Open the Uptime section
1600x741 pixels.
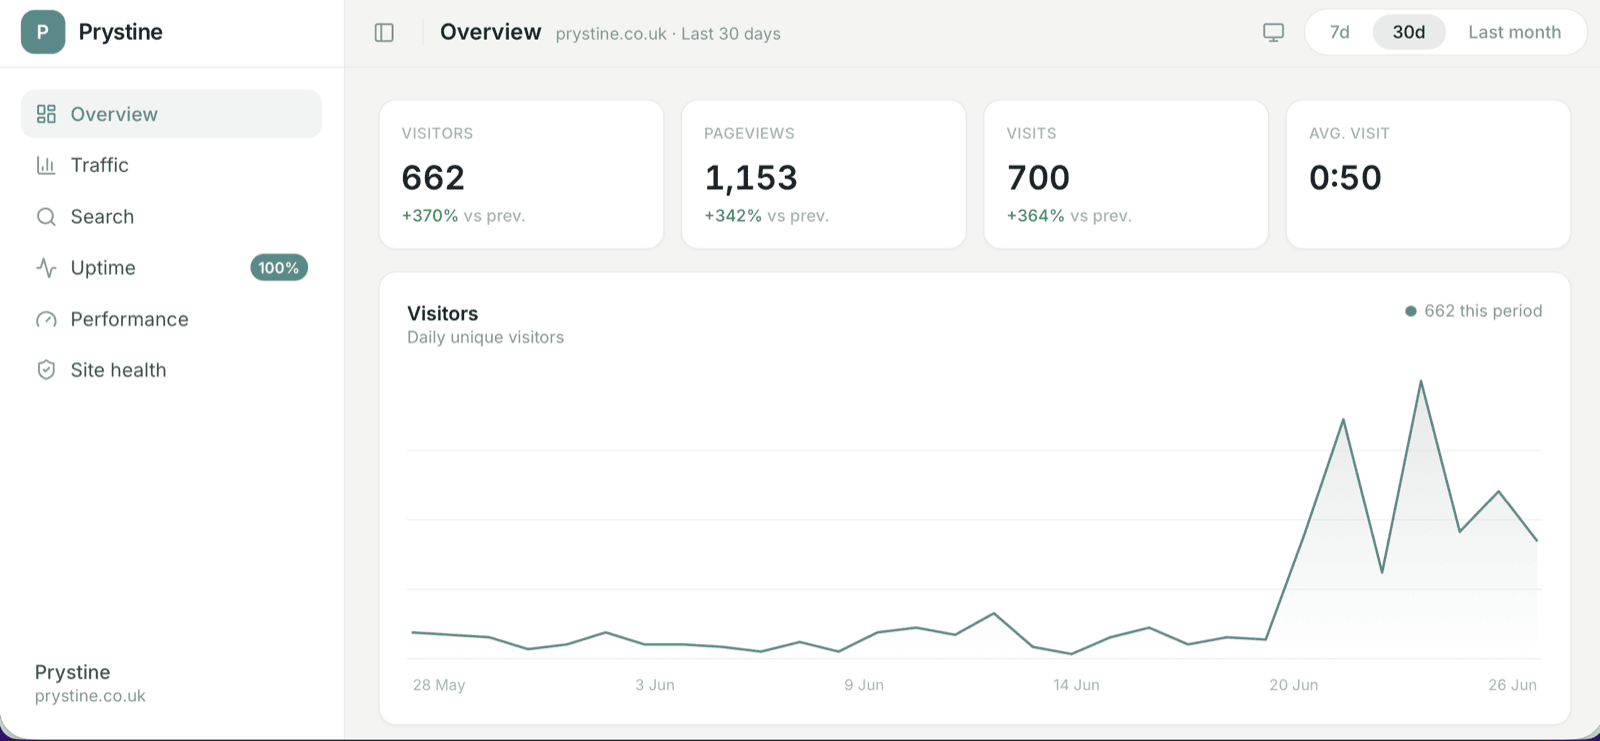[171, 268]
